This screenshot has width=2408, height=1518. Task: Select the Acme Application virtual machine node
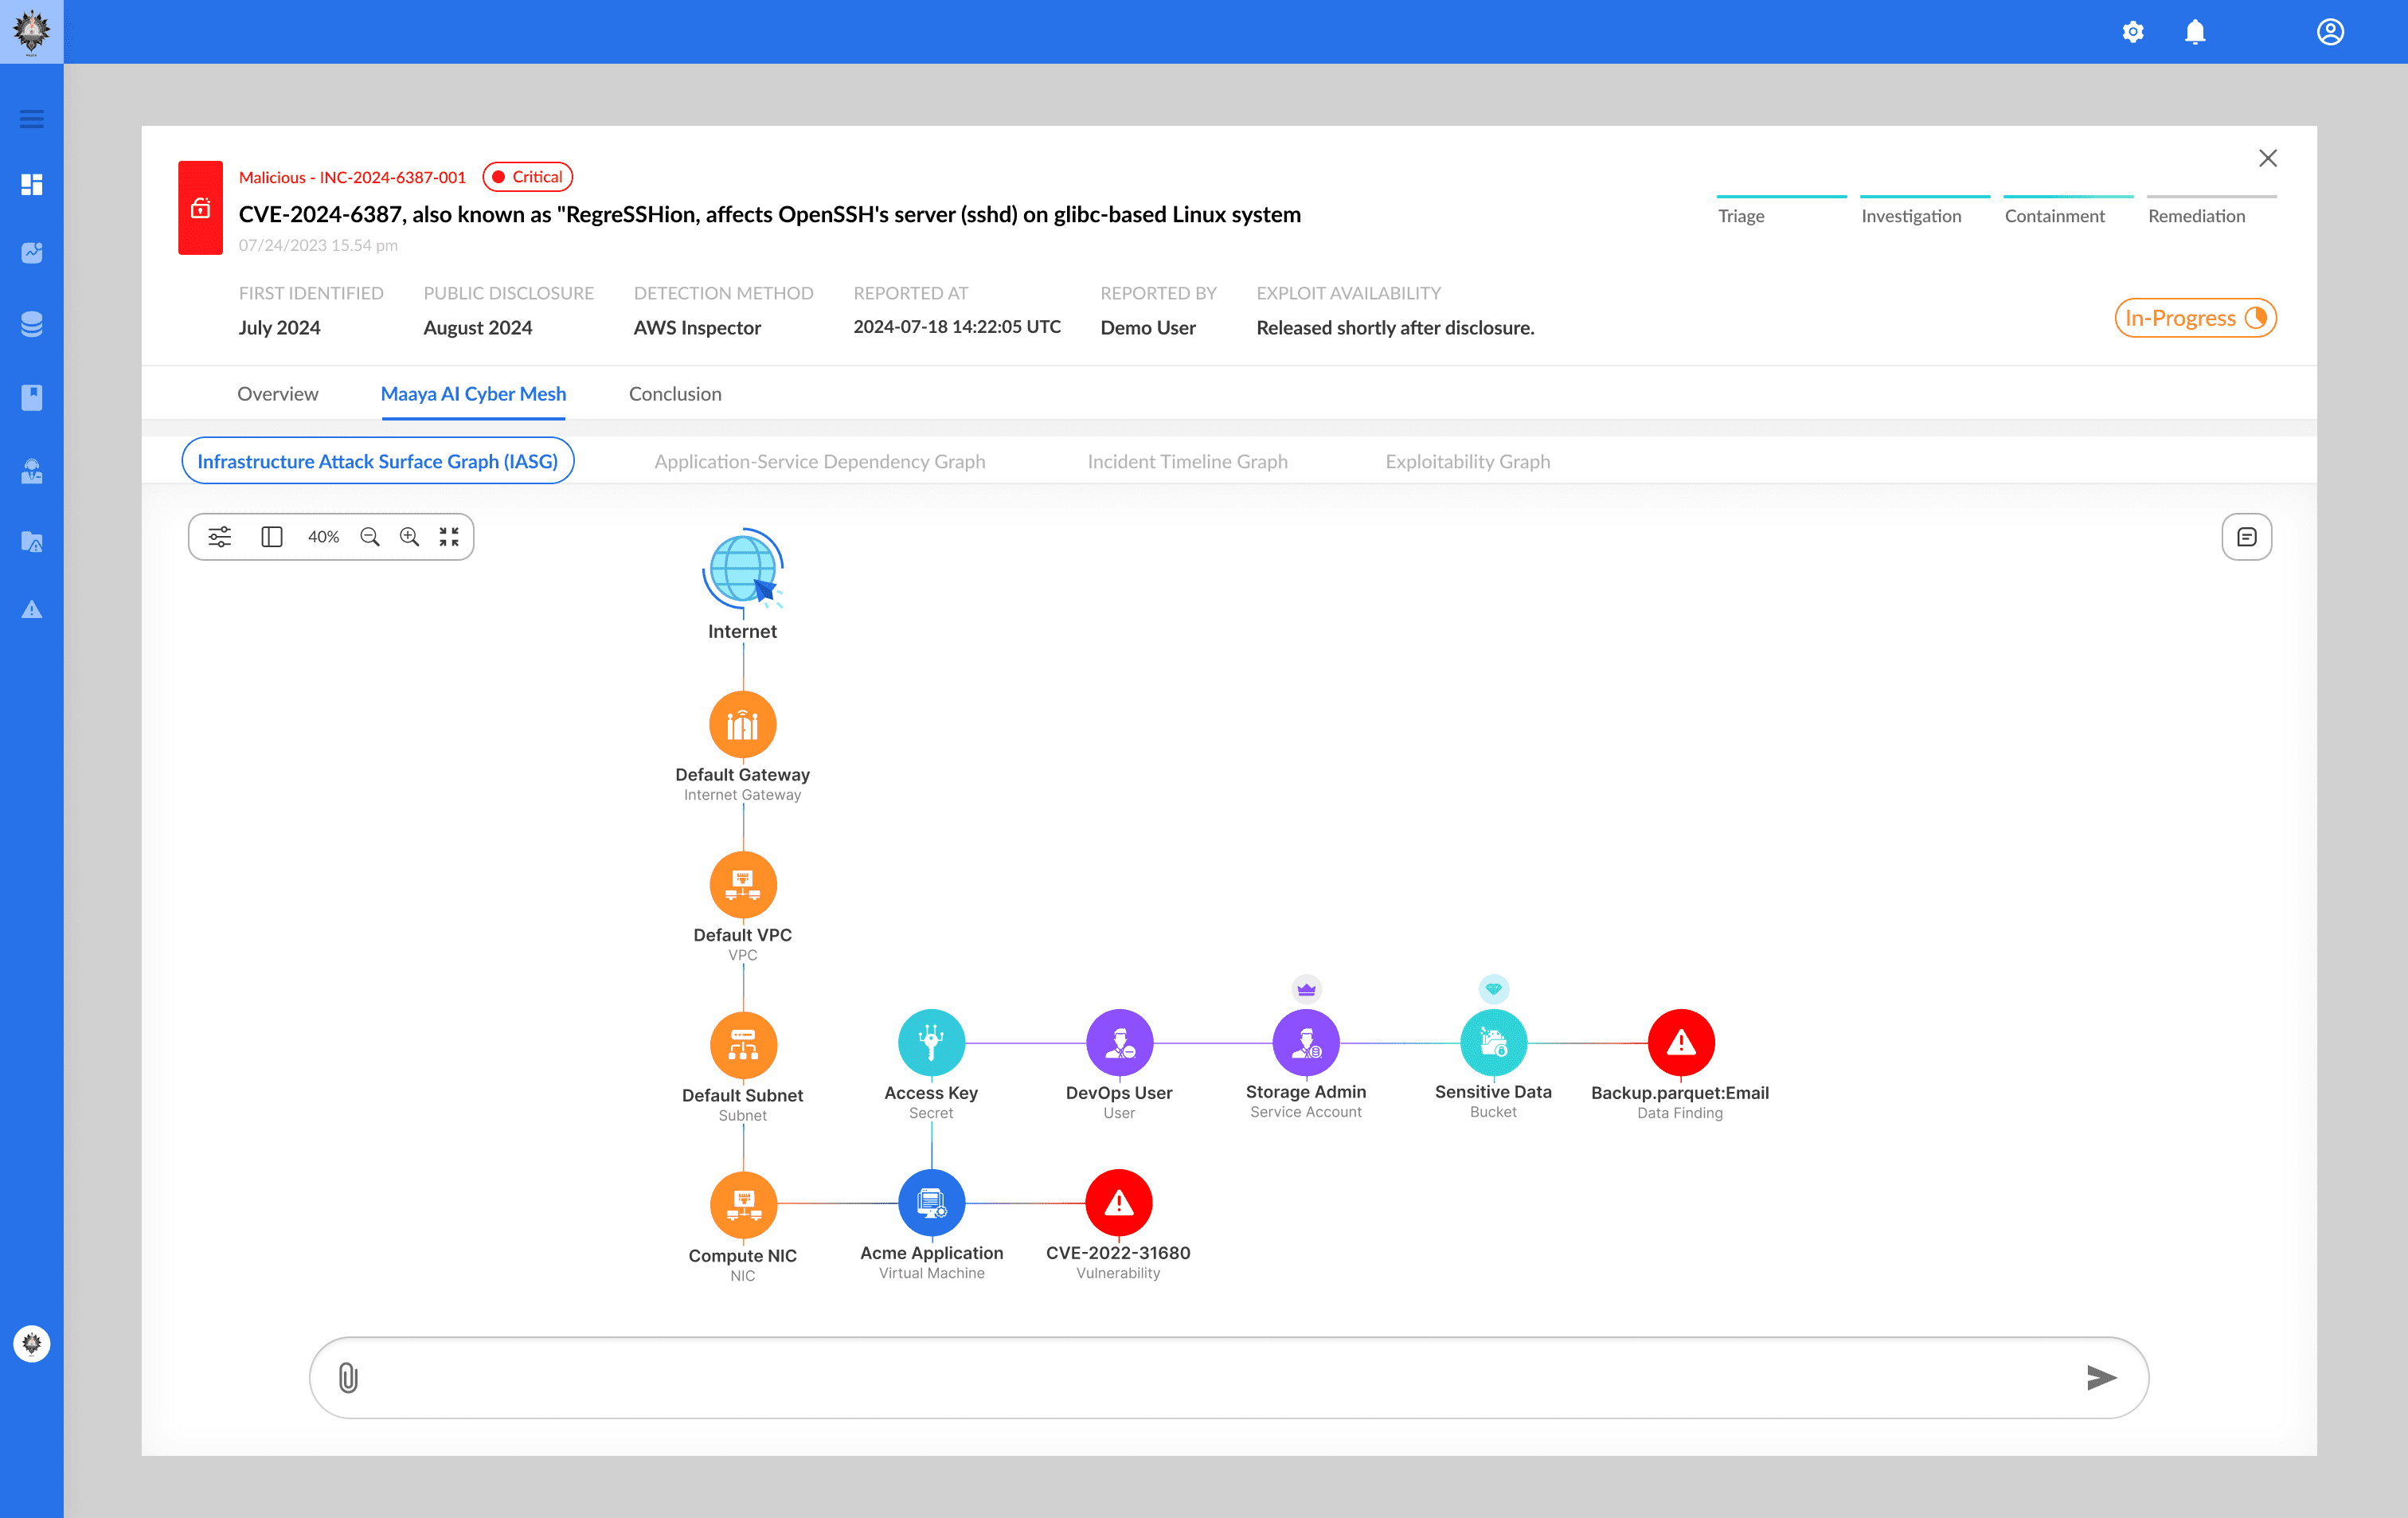coord(931,1203)
